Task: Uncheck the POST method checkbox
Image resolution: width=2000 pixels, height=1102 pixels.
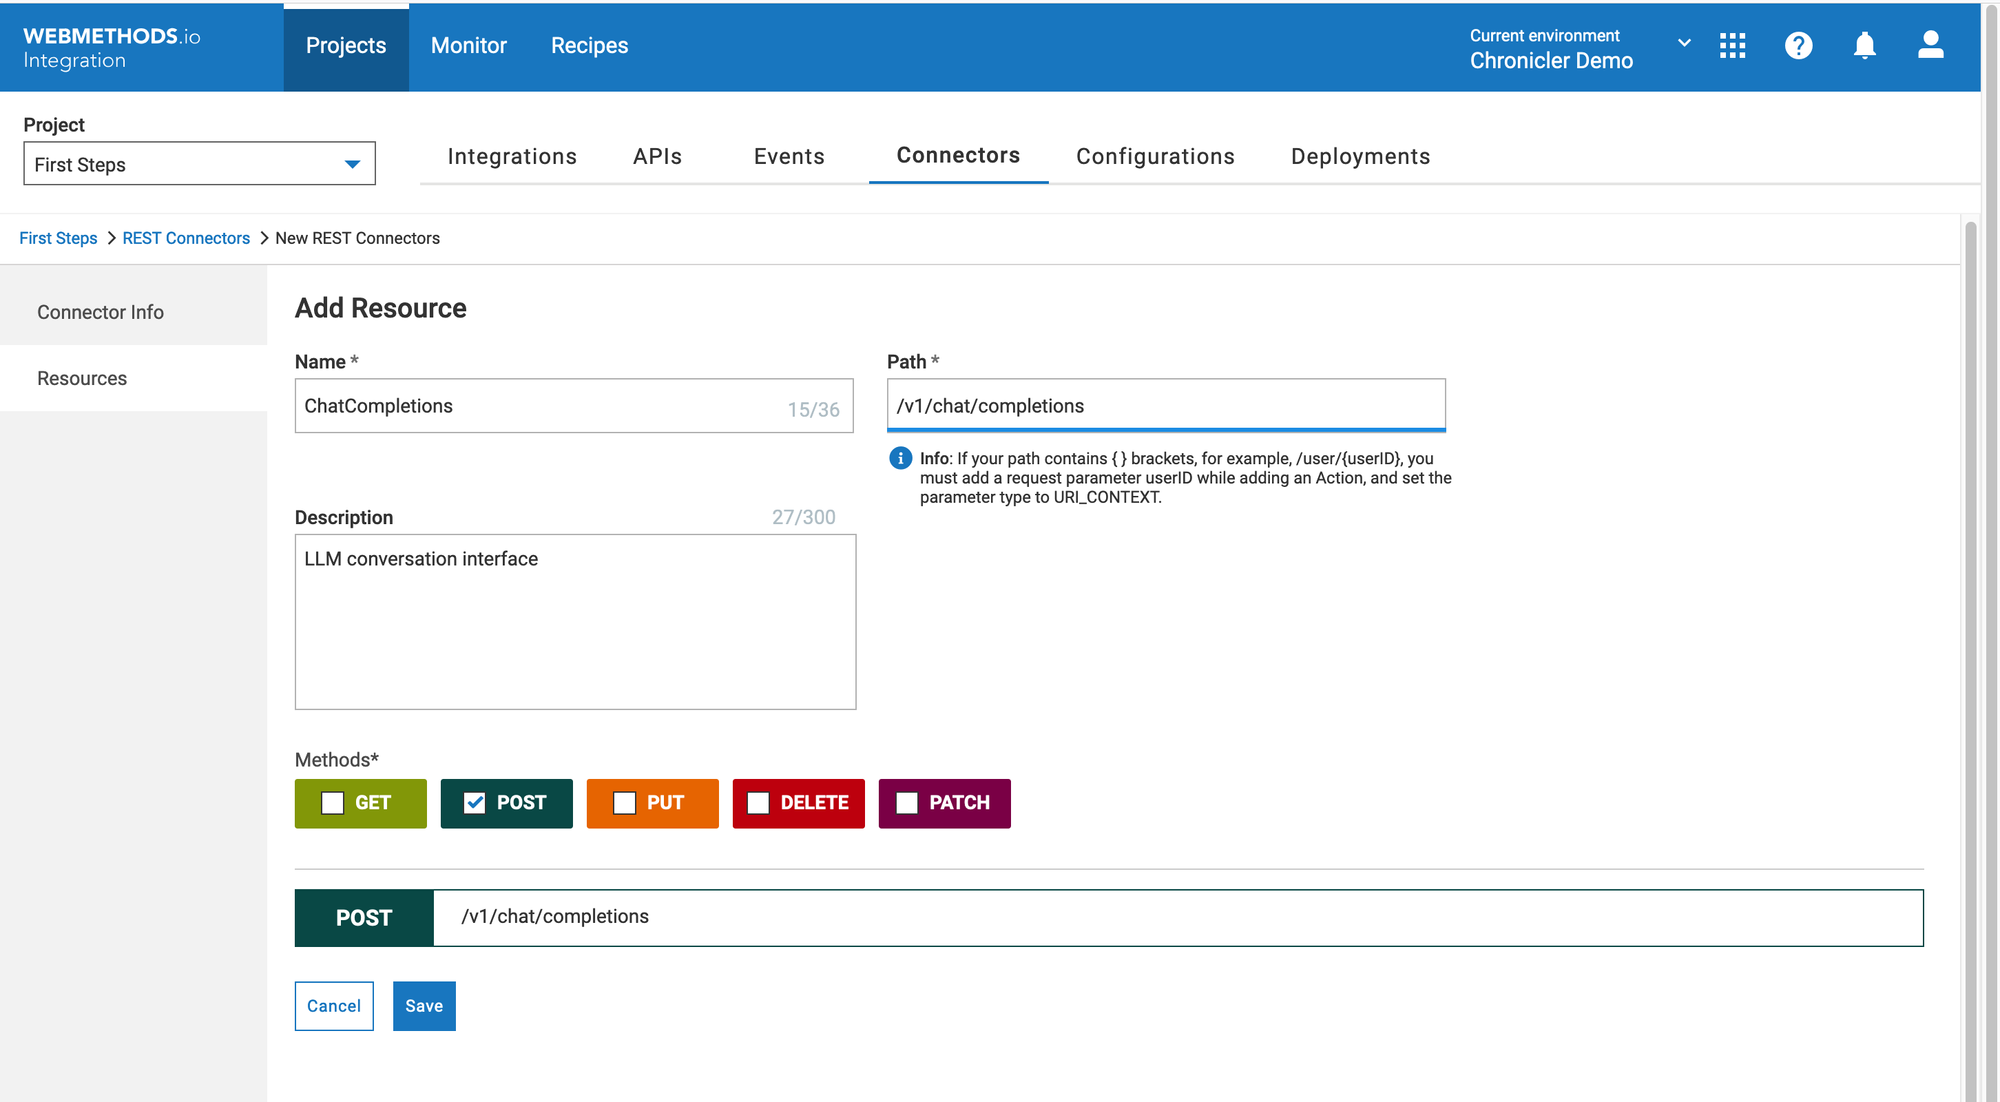Action: coord(475,803)
